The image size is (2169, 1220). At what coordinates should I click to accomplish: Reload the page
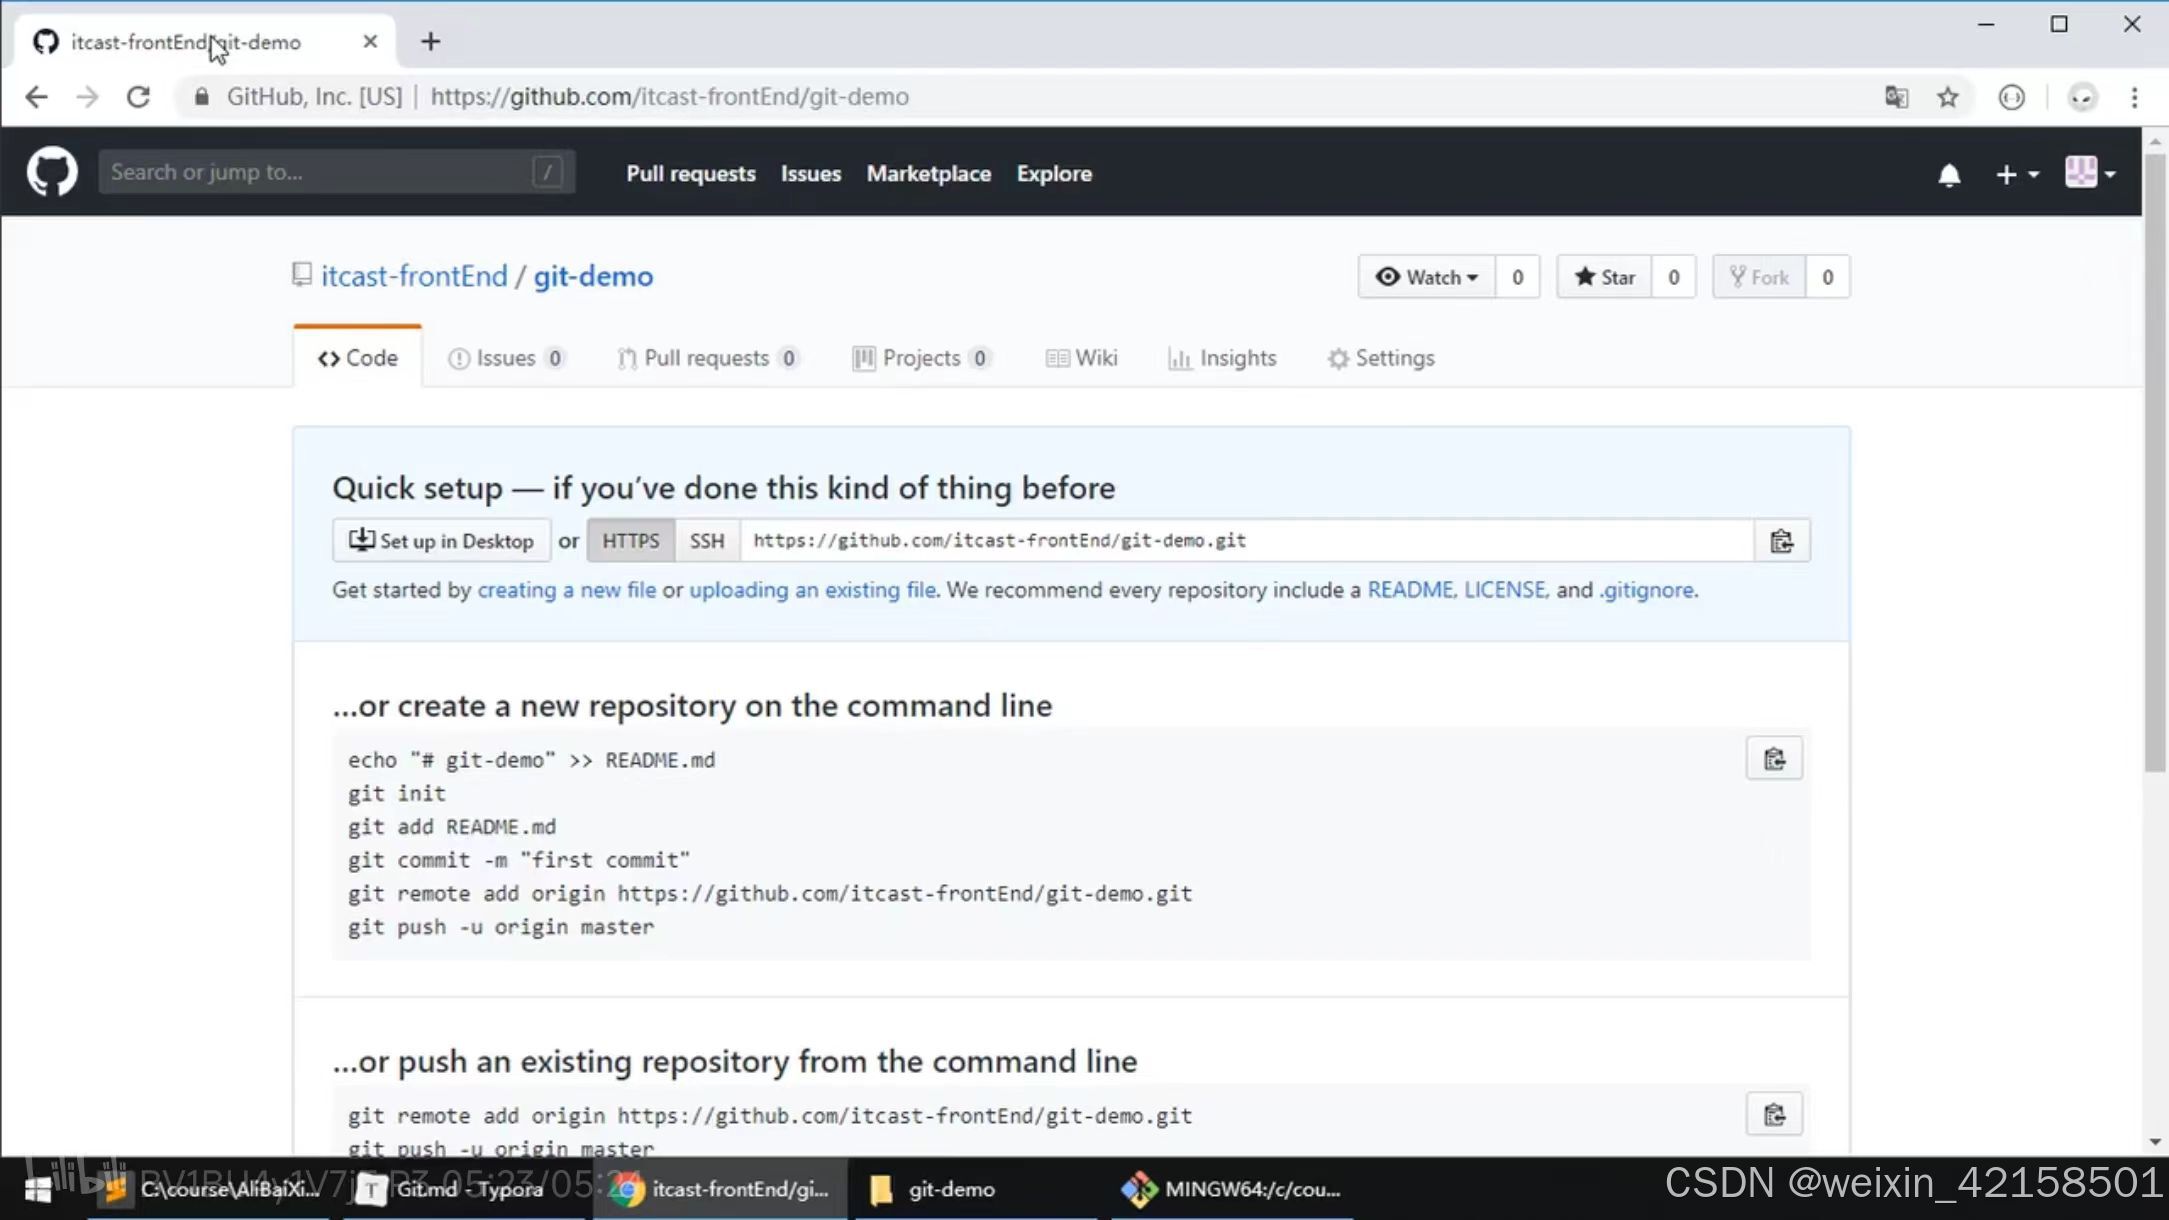[138, 97]
